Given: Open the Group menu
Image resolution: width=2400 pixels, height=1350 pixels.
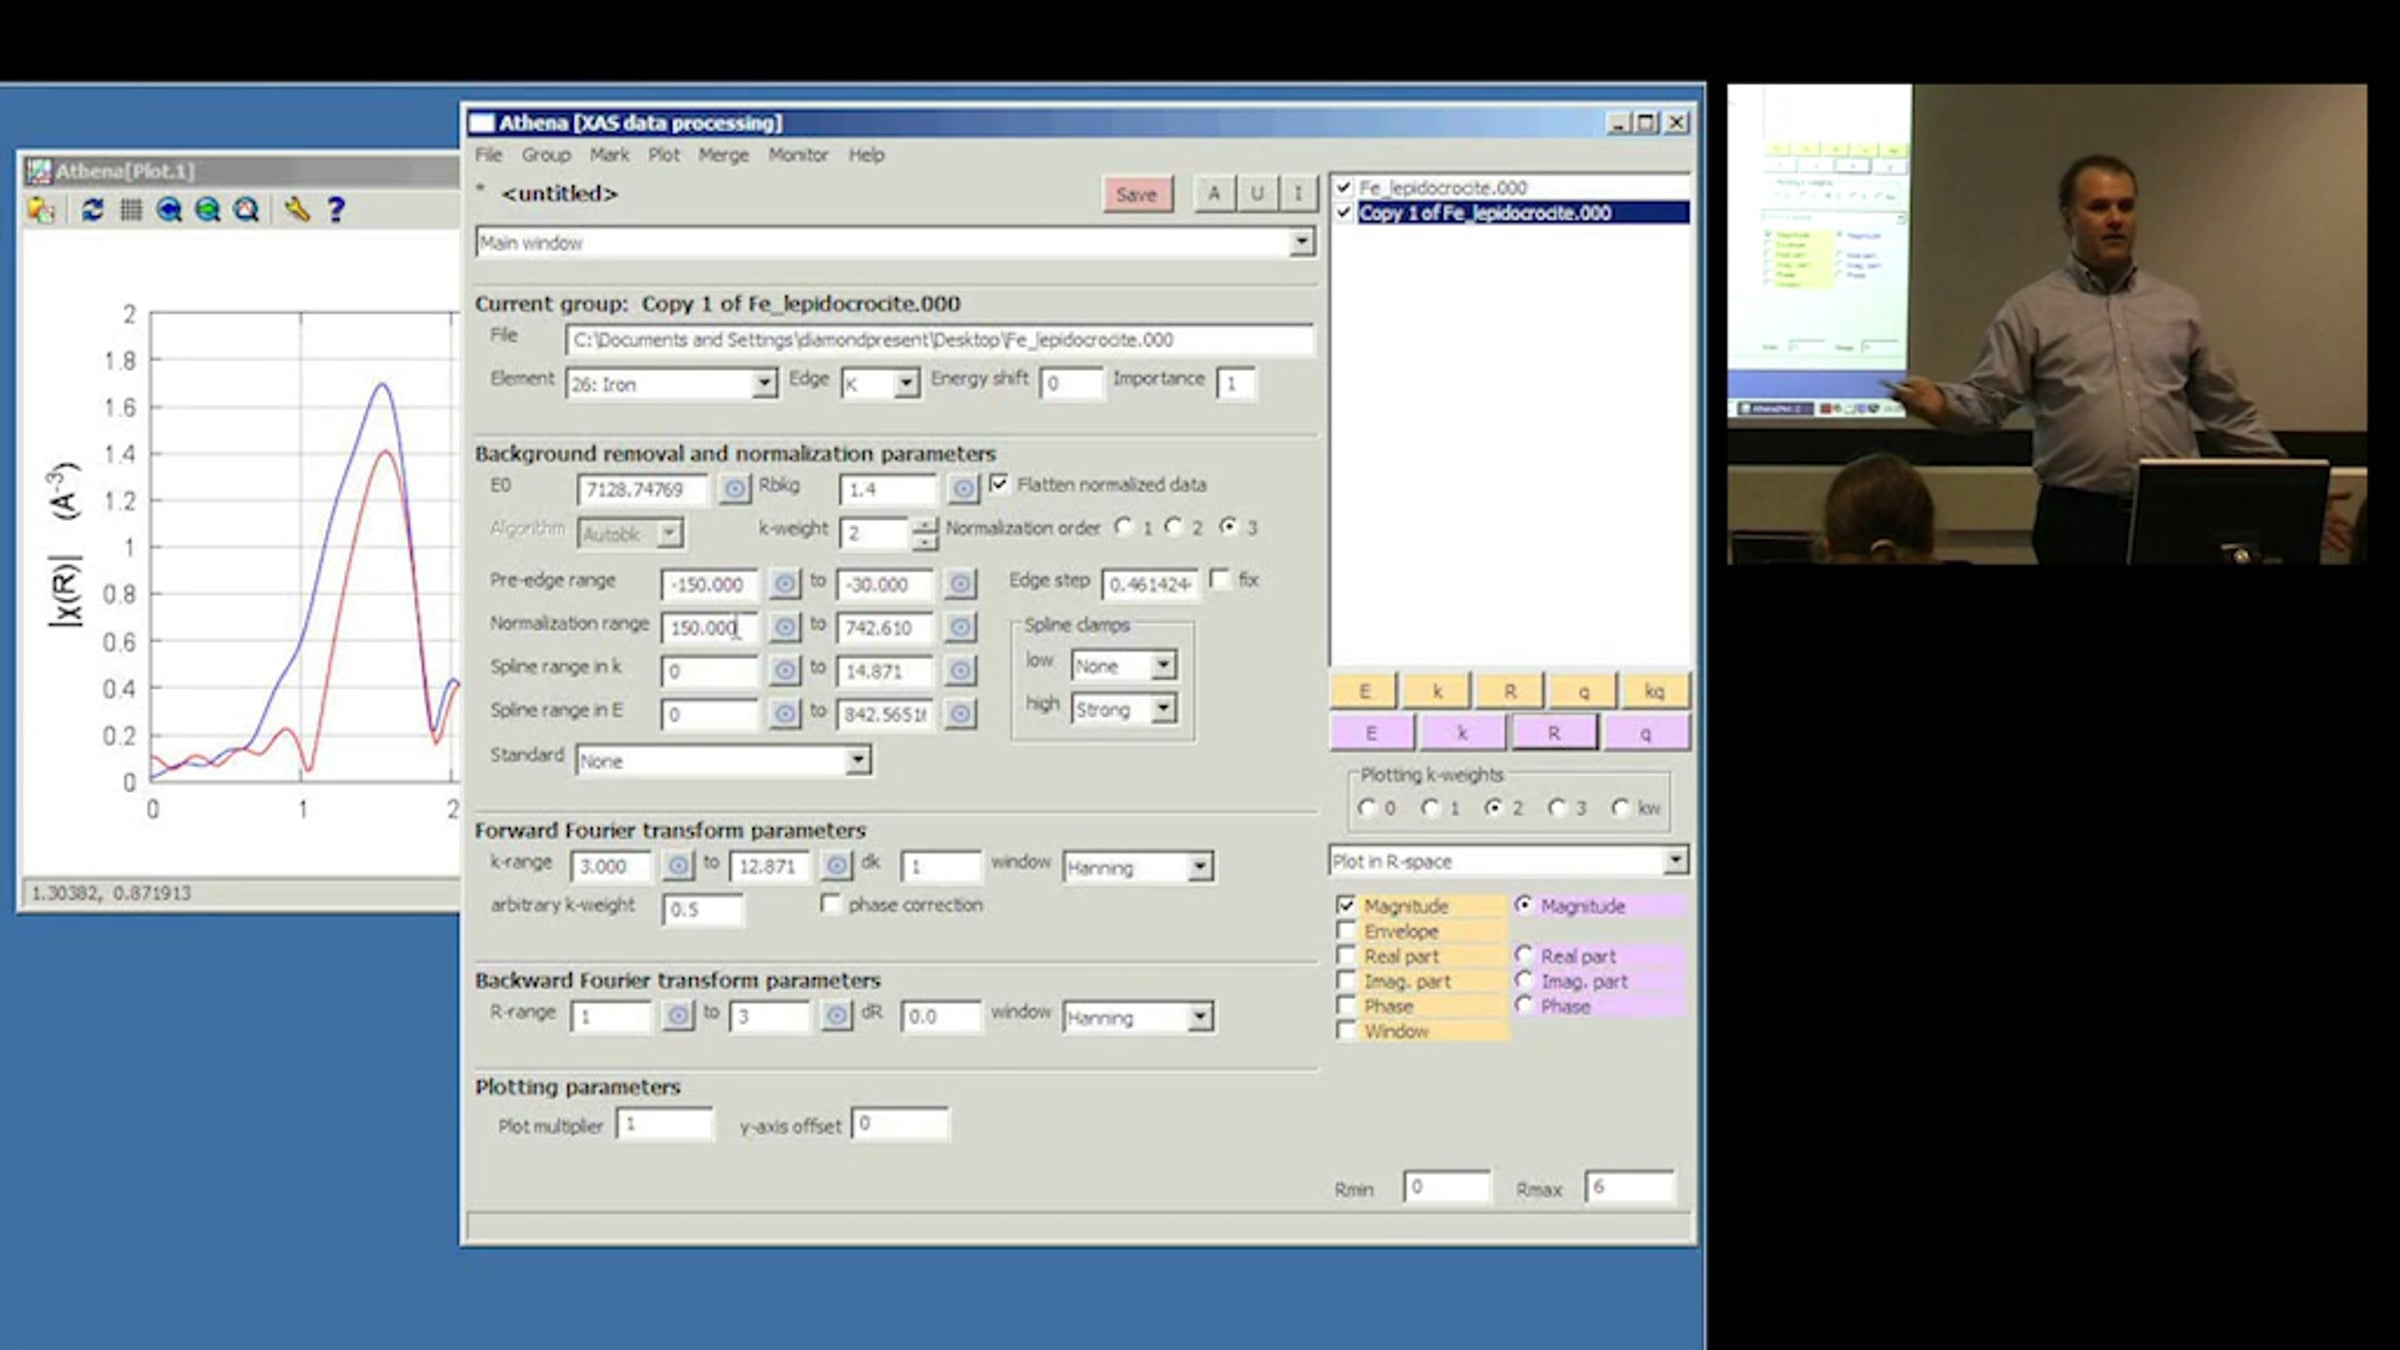Looking at the screenshot, I should [546, 155].
